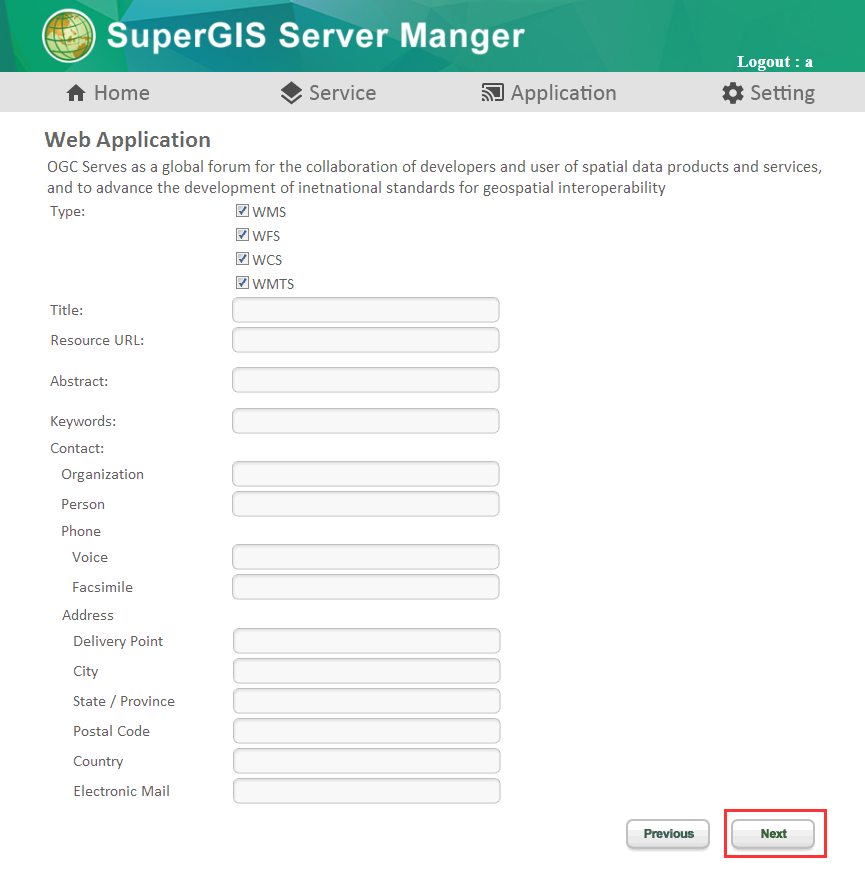This screenshot has height=881, width=865.
Task: Click the Application cast icon
Action: pyautogui.click(x=492, y=93)
